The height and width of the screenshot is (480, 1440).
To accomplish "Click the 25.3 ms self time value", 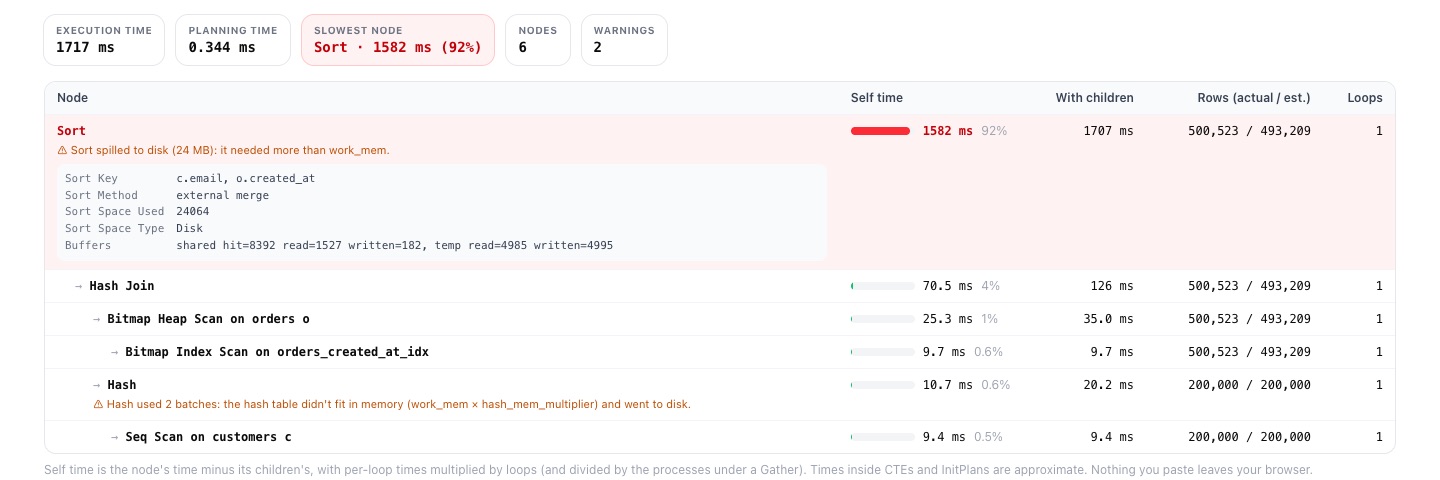I will (947, 319).
